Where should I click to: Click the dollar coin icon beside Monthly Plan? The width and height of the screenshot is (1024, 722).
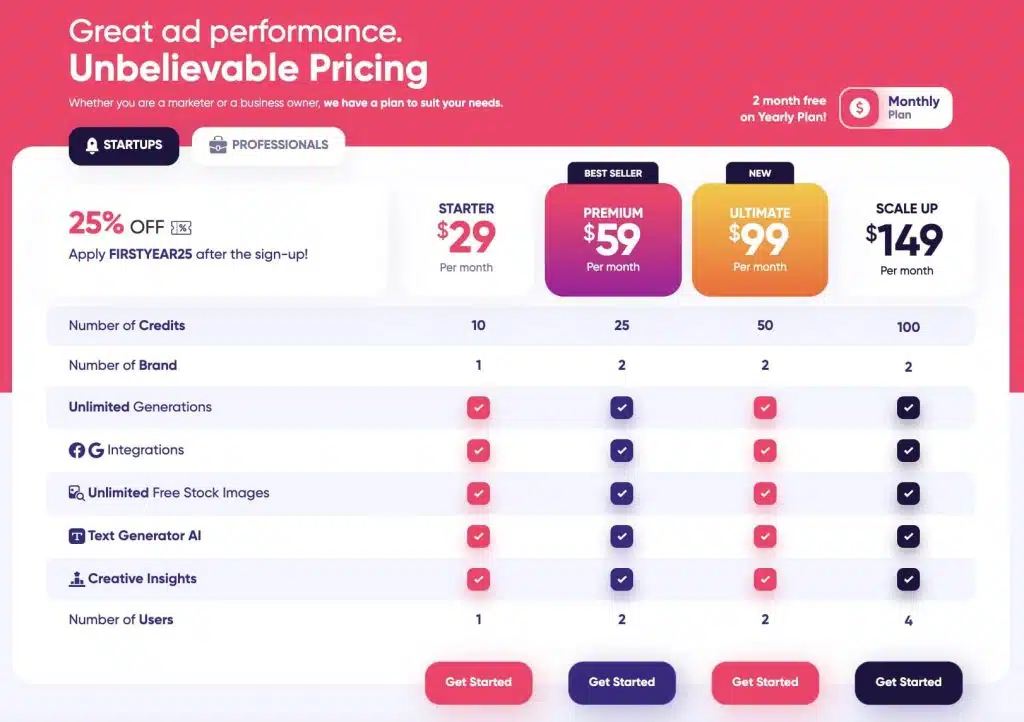858,107
